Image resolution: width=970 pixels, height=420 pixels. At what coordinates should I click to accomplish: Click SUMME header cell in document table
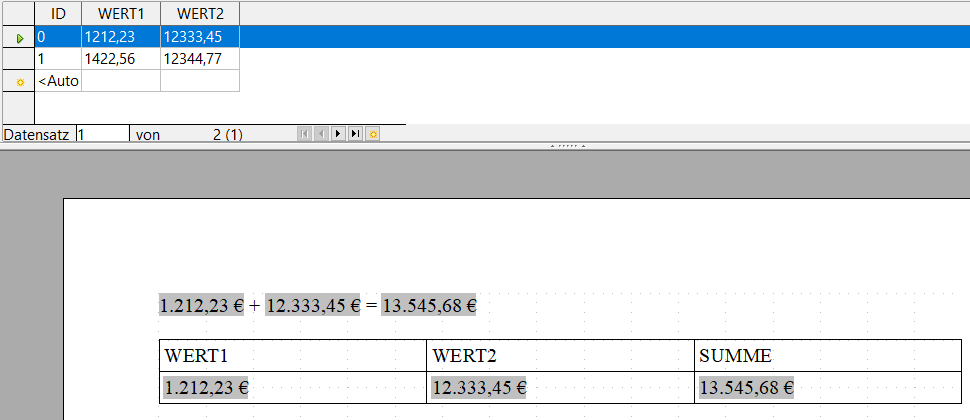[828, 356]
